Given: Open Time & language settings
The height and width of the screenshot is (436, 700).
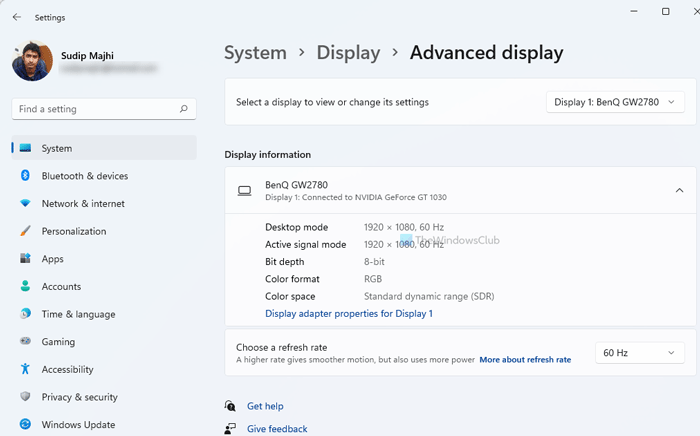Looking at the screenshot, I should click(78, 314).
